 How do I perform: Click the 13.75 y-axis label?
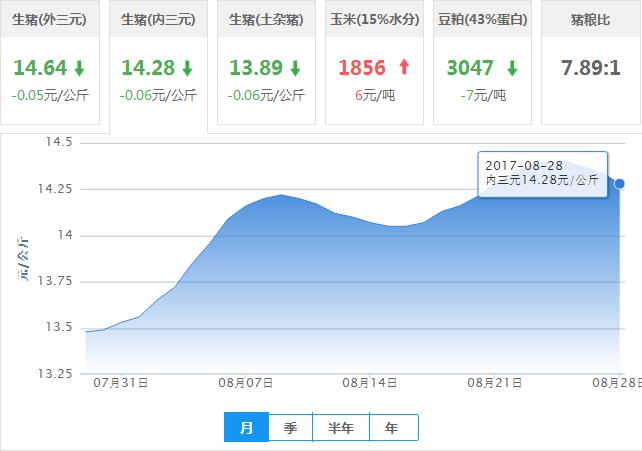(x=55, y=281)
